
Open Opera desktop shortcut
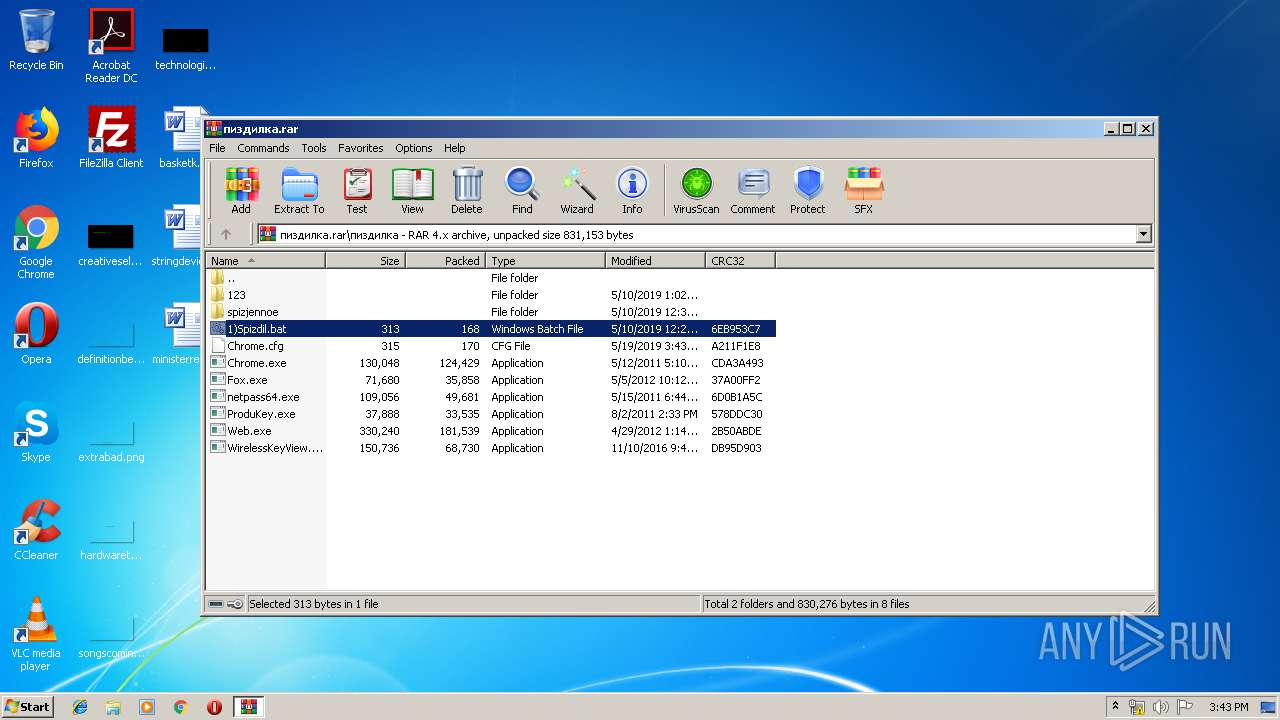point(36,334)
